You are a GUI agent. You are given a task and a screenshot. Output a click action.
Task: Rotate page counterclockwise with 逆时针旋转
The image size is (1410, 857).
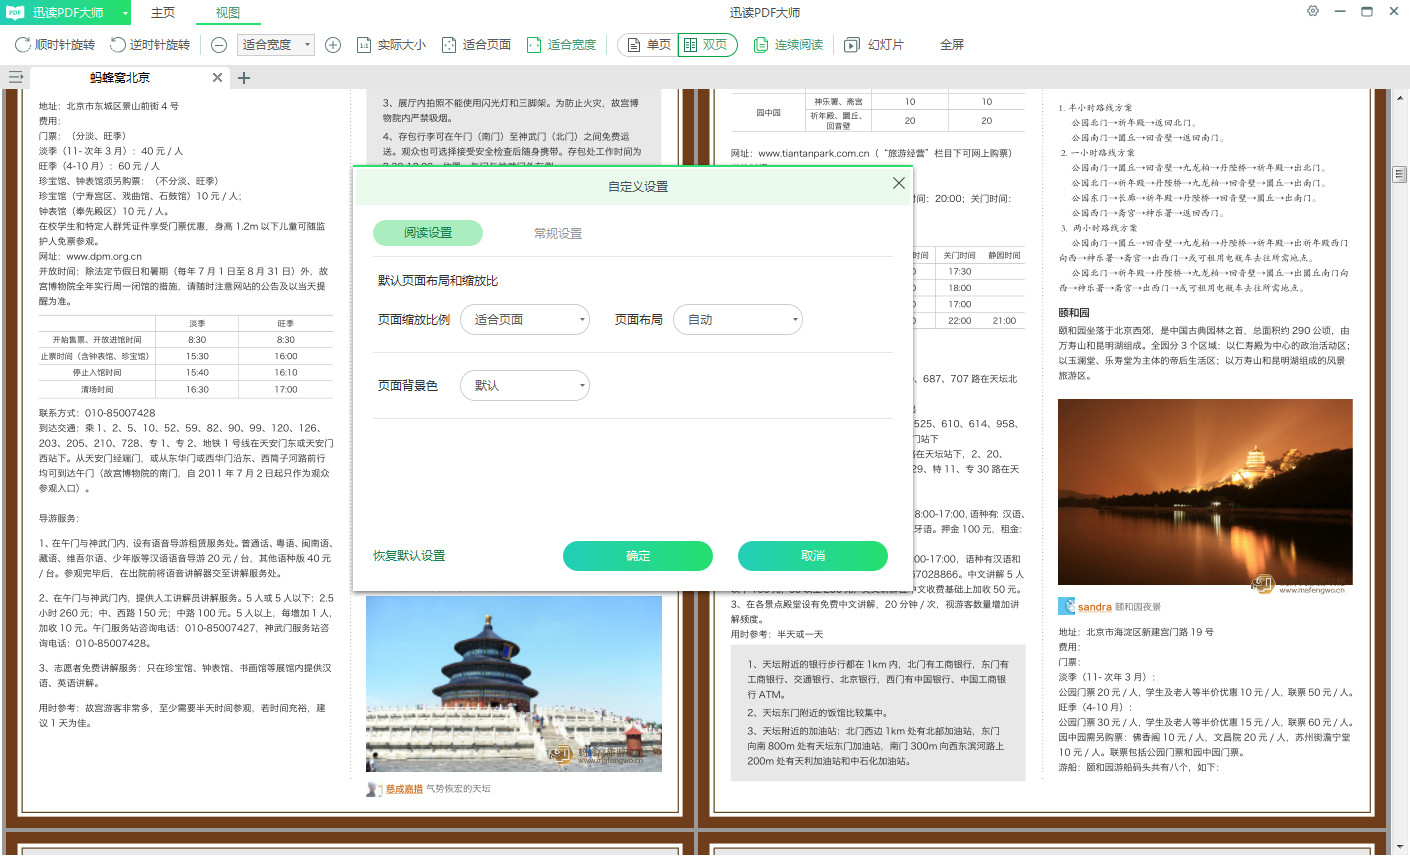(x=150, y=45)
